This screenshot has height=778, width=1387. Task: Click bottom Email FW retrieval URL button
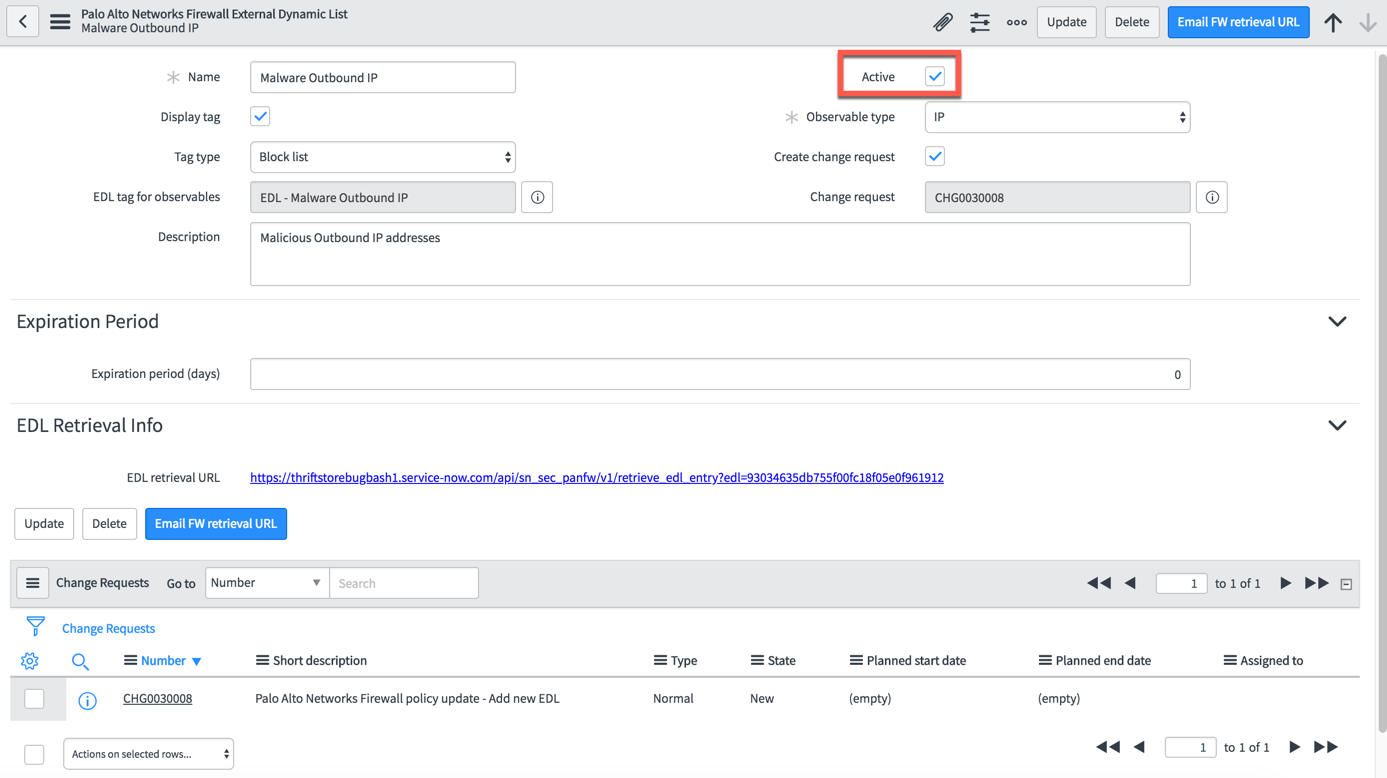pyautogui.click(x=216, y=524)
